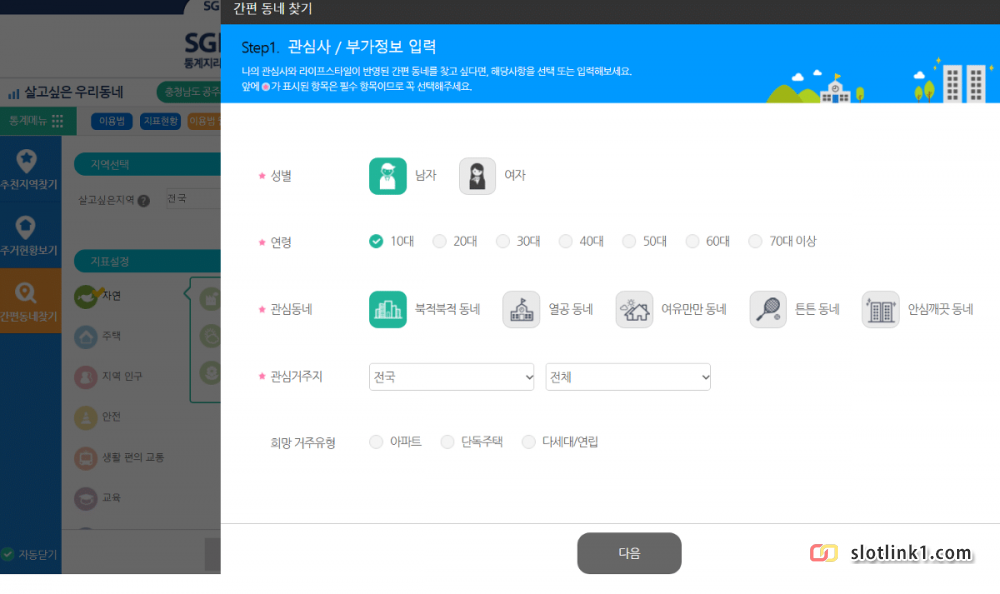Screen dimensions: 1000x594
Task: Open the 전체 district dropdown
Action: click(x=628, y=377)
